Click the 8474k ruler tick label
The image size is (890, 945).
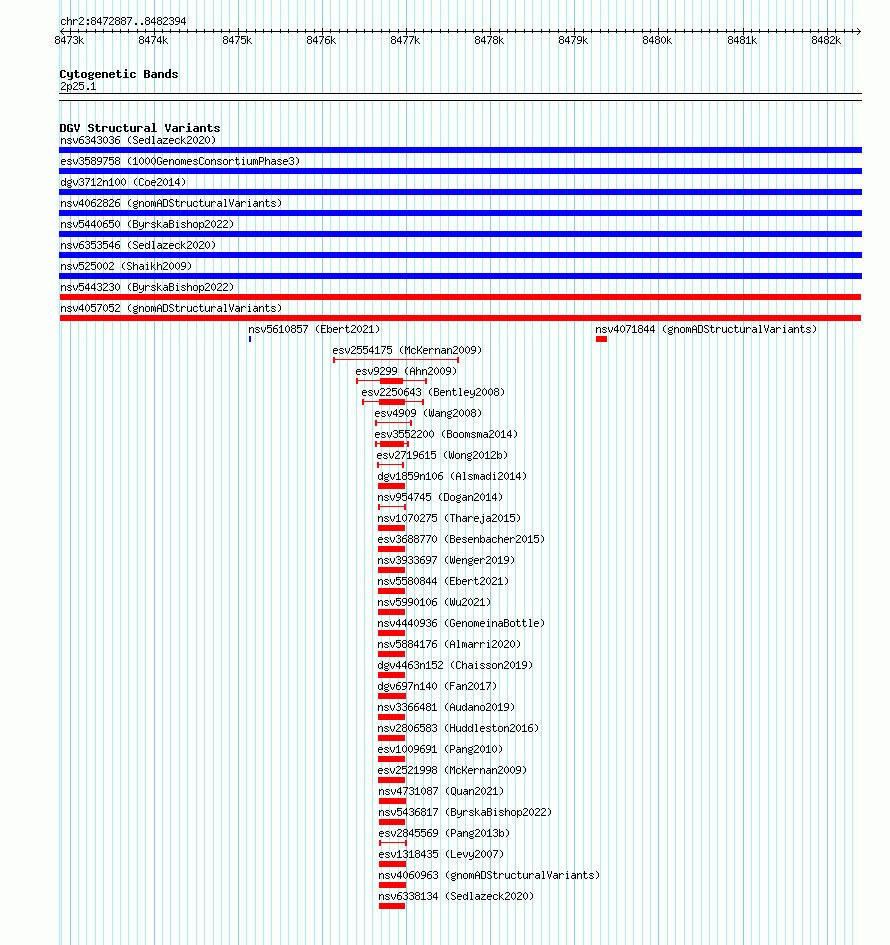pos(153,40)
